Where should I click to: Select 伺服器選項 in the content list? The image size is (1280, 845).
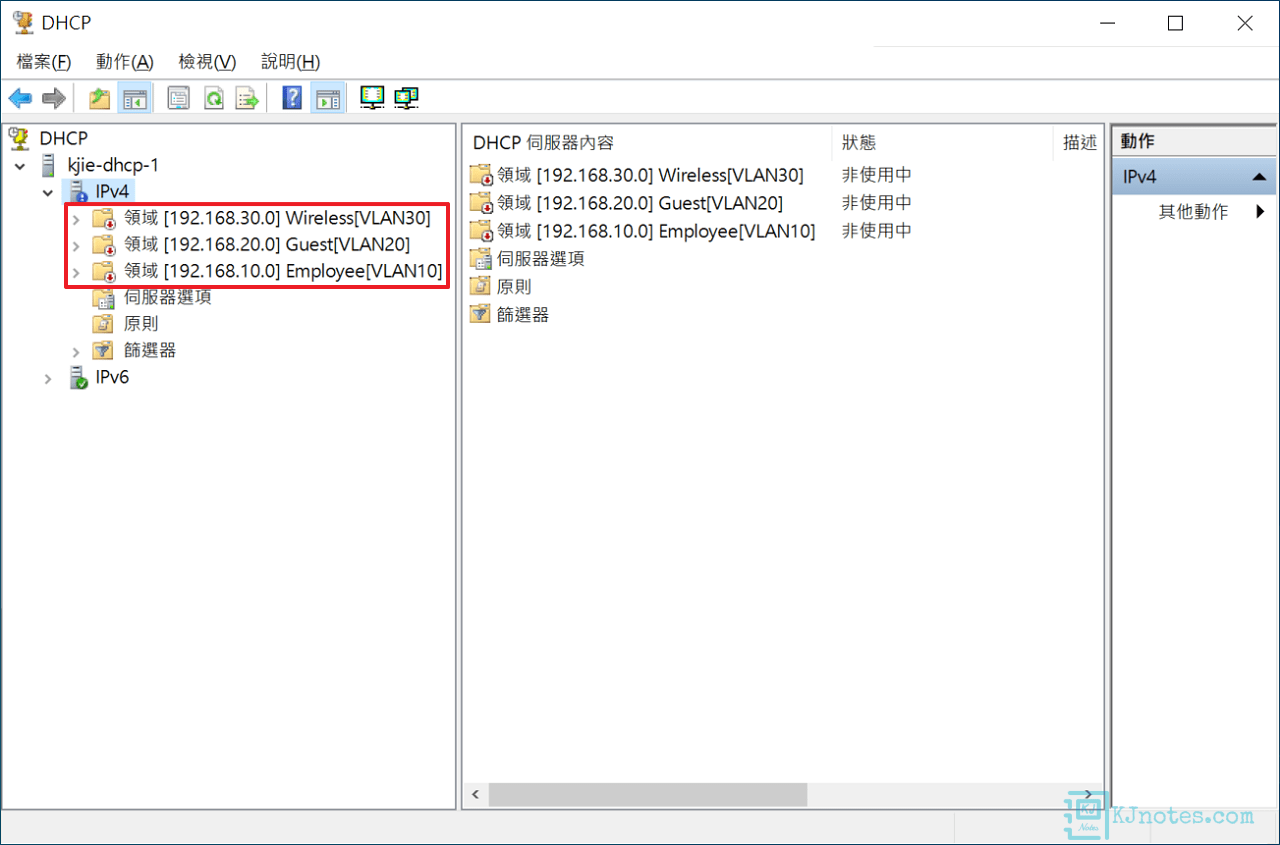pos(541,259)
